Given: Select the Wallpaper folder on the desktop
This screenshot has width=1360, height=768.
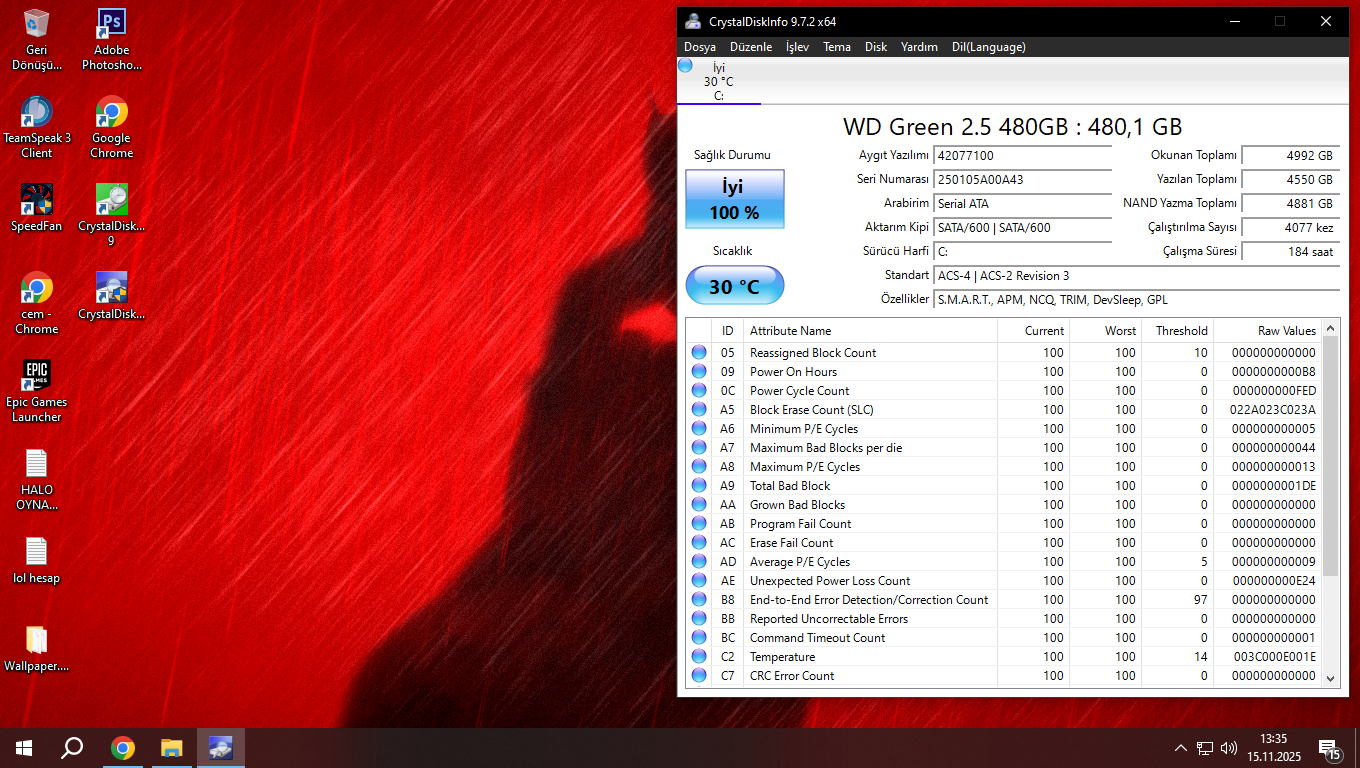Looking at the screenshot, I should pyautogui.click(x=36, y=648).
